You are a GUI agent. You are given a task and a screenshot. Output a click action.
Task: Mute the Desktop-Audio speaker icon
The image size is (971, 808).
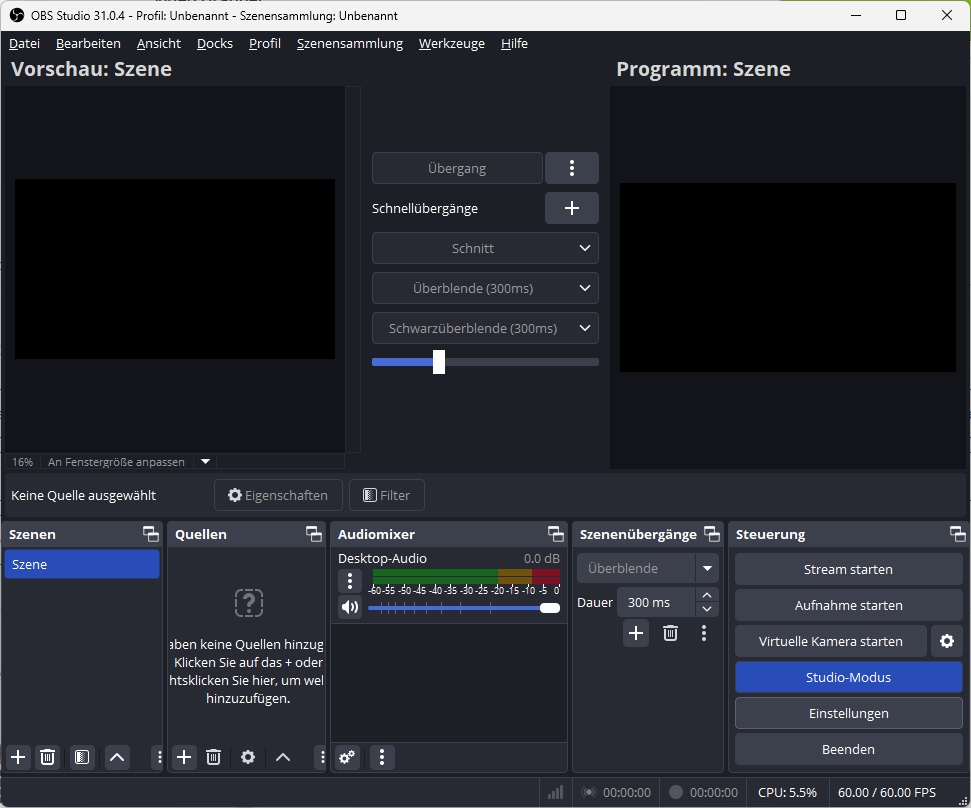coord(349,607)
